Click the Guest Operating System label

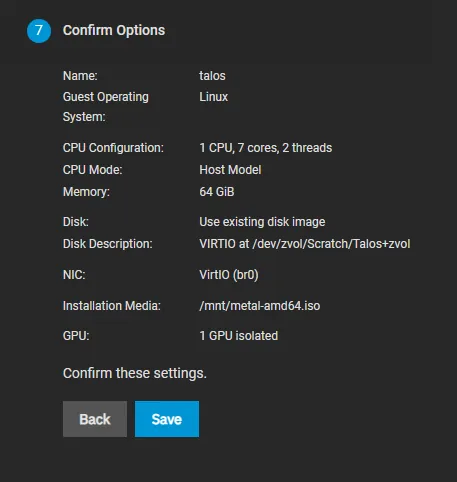(106, 107)
